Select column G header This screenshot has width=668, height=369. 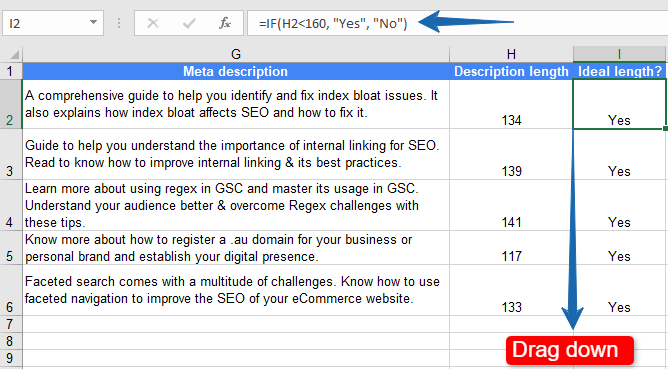pos(236,54)
